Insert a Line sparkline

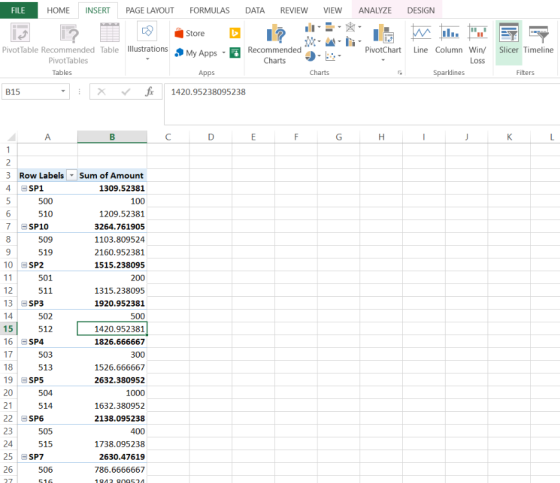(421, 39)
